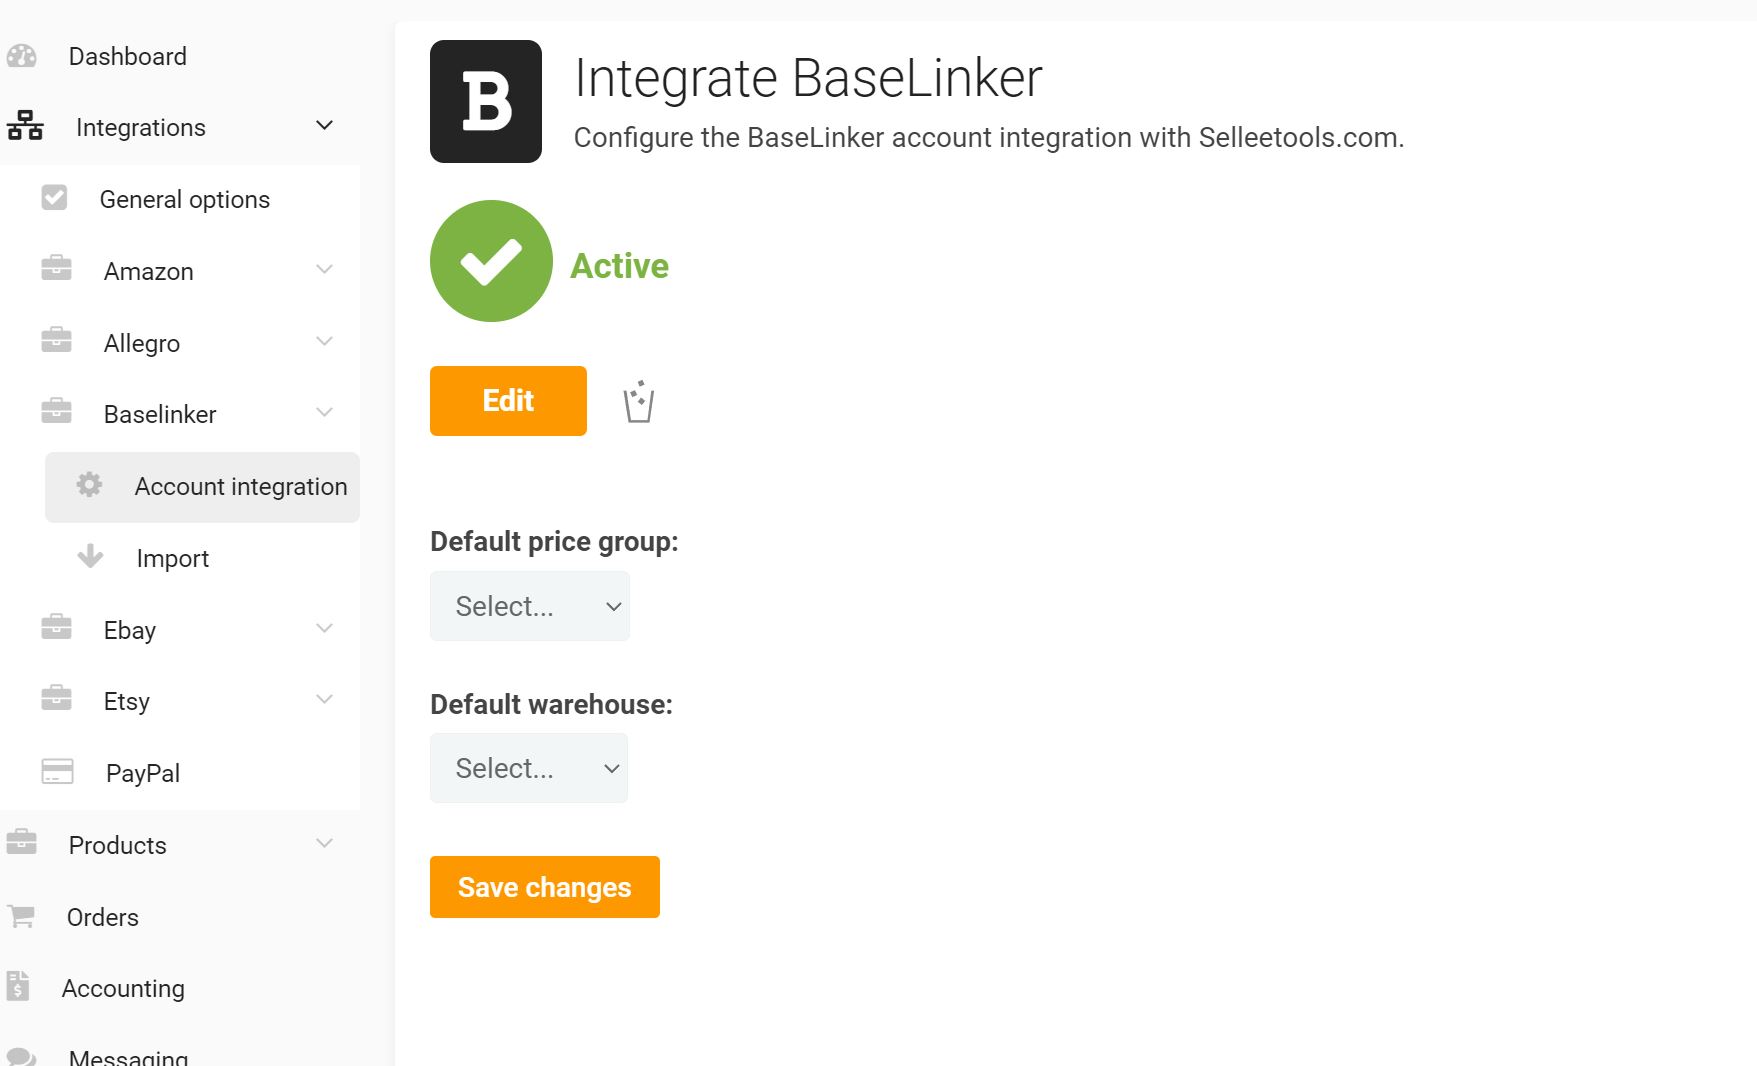This screenshot has height=1066, width=1757.
Task: Open the Allegro integration menu item
Action: click(142, 343)
